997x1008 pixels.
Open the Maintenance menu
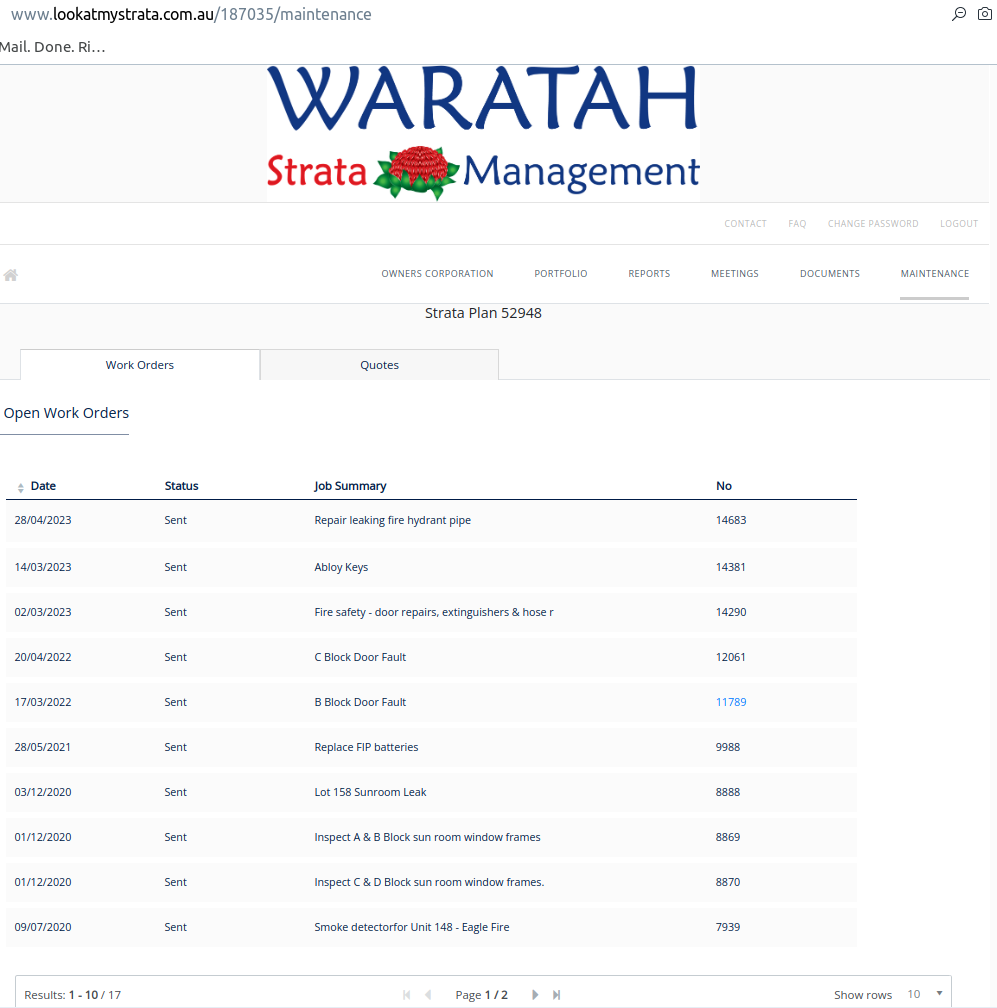(x=935, y=274)
